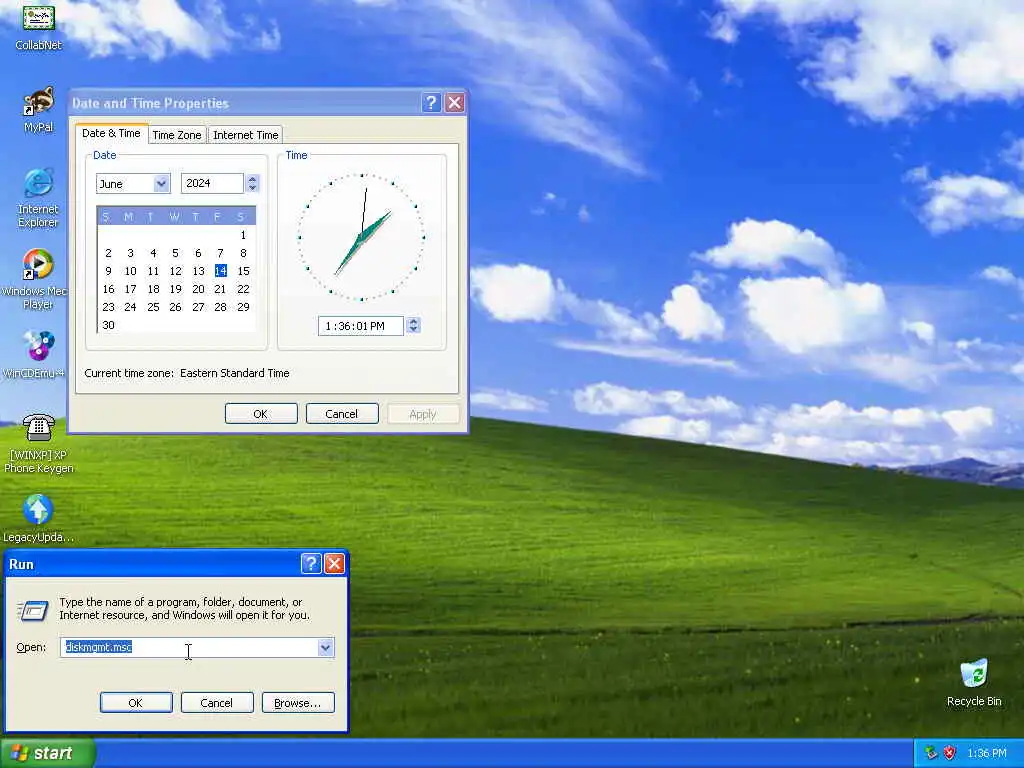Select June 22 on the calendar

click(243, 289)
